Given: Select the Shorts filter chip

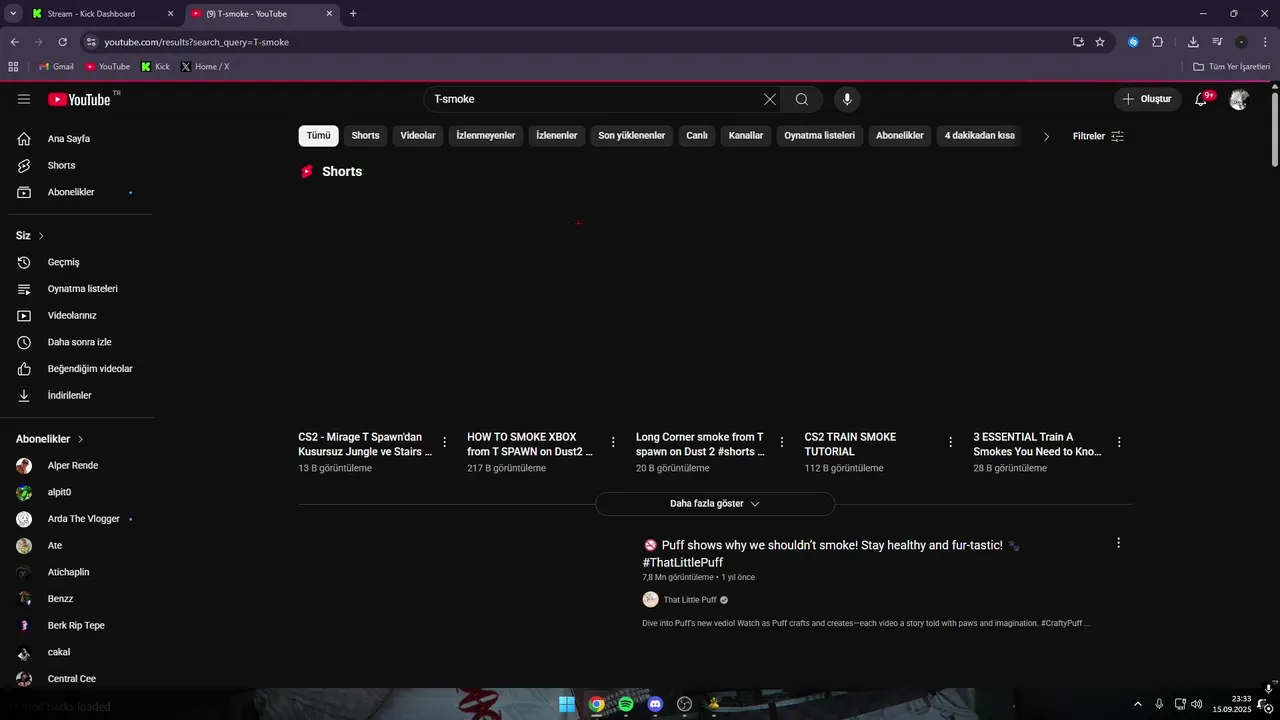Looking at the screenshot, I should 365,136.
